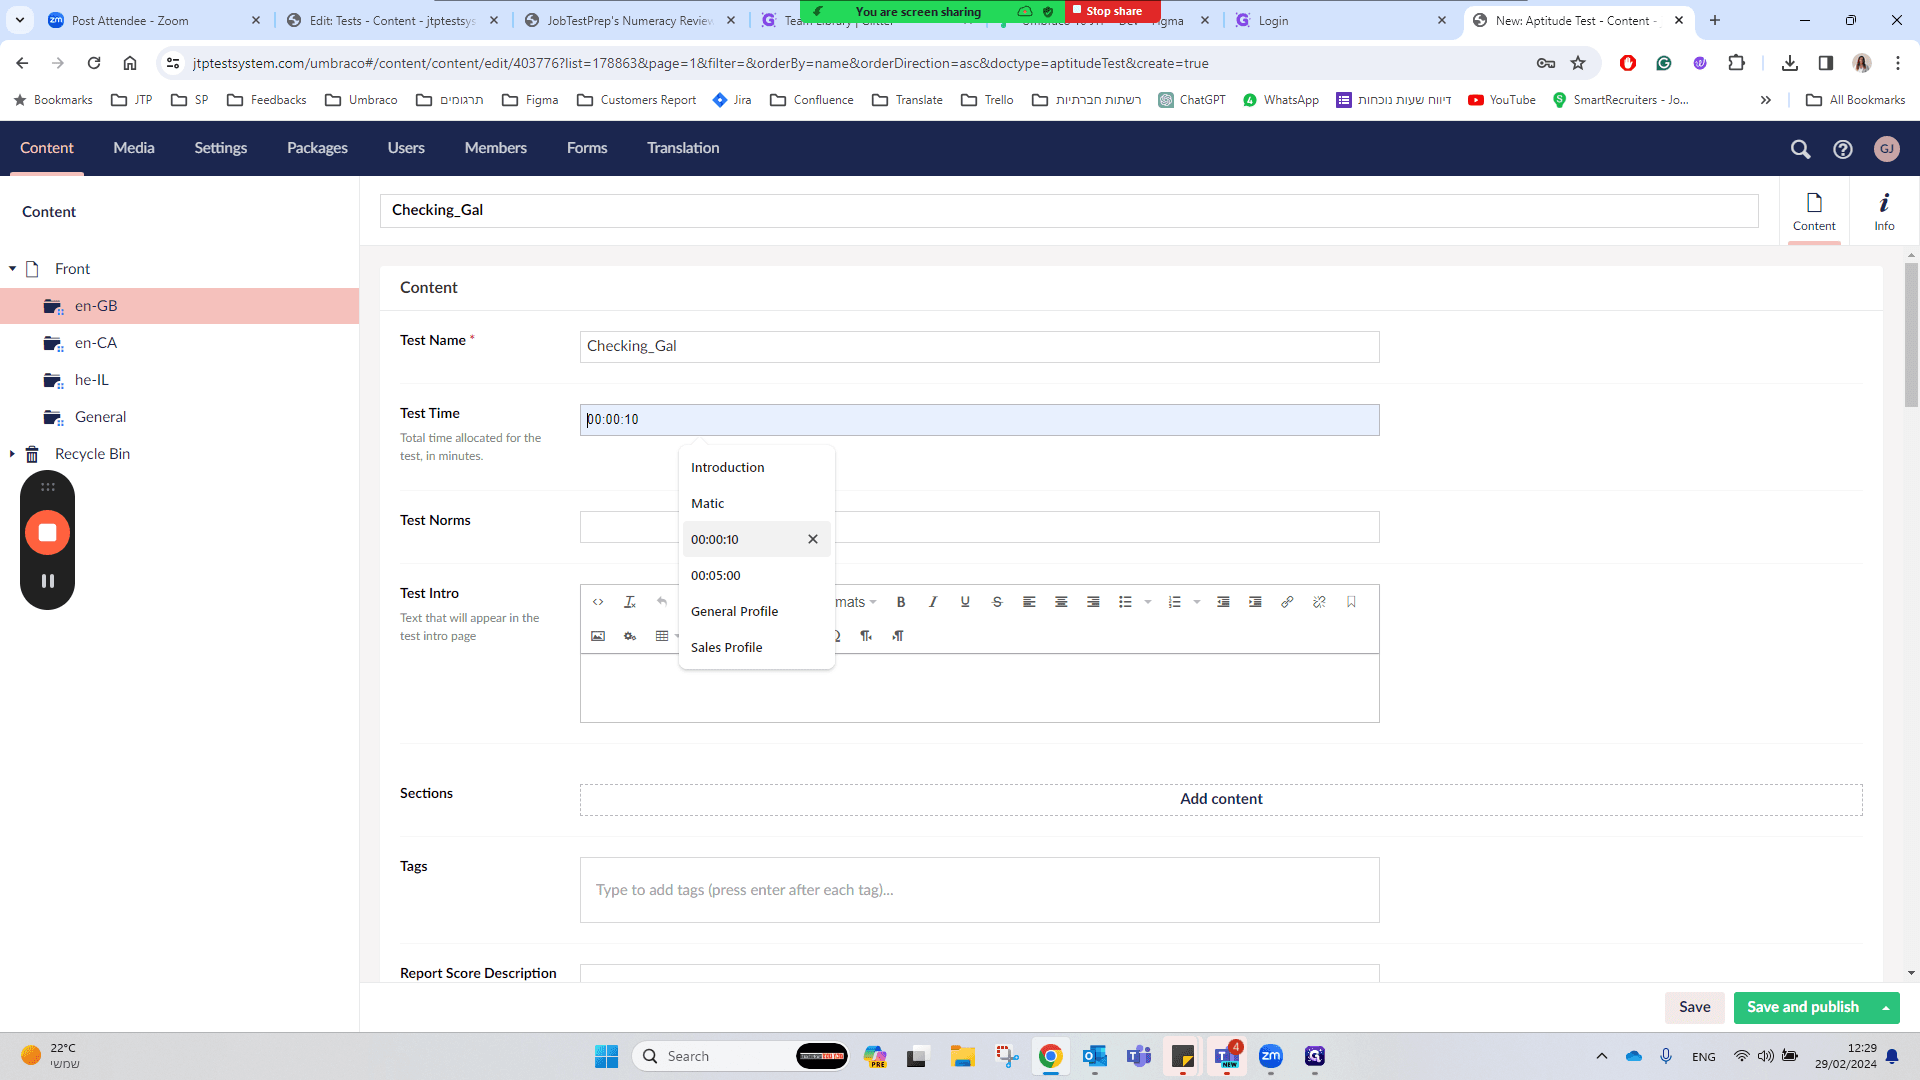Open the Save and publish dropdown arrow
The image size is (1920, 1080).
pos(1886,1008)
